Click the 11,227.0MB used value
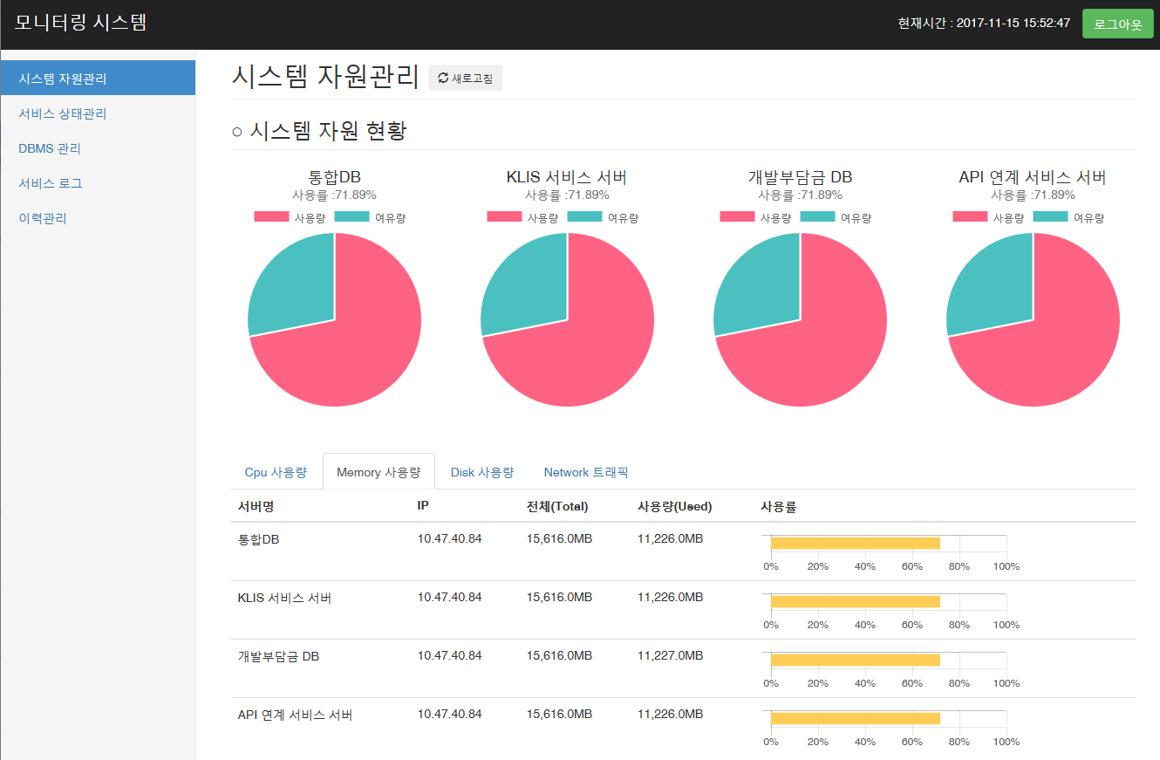The width and height of the screenshot is (1160, 760). [x=670, y=656]
